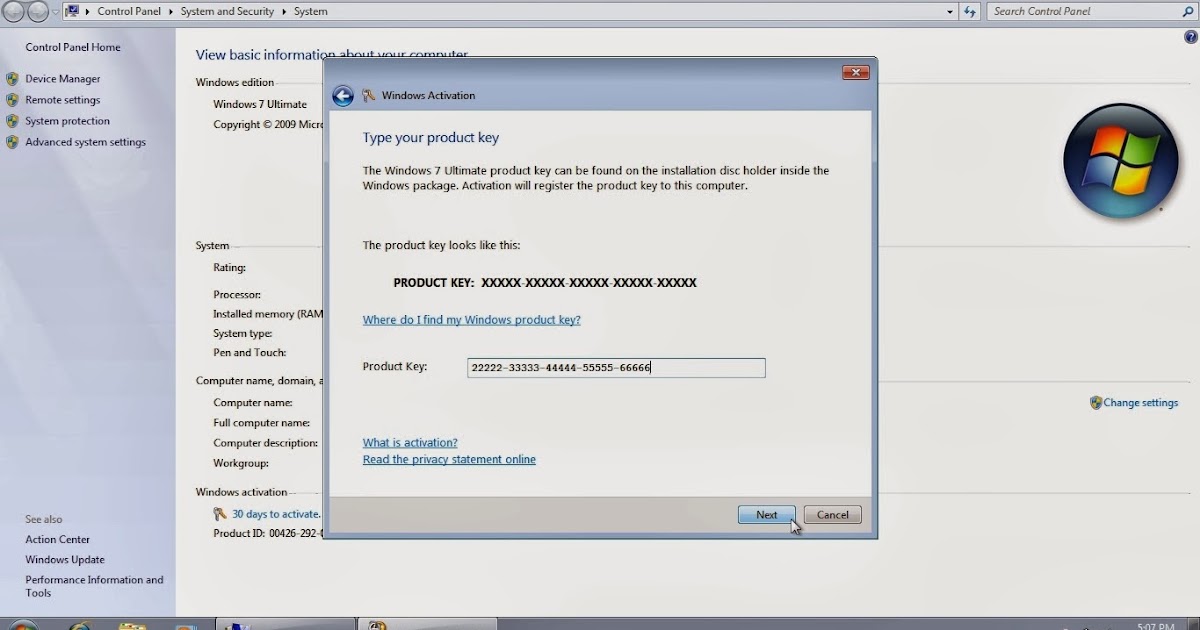Screen dimensions: 1200x630
Task: Click the What is activation? link
Action: pyautogui.click(x=410, y=442)
